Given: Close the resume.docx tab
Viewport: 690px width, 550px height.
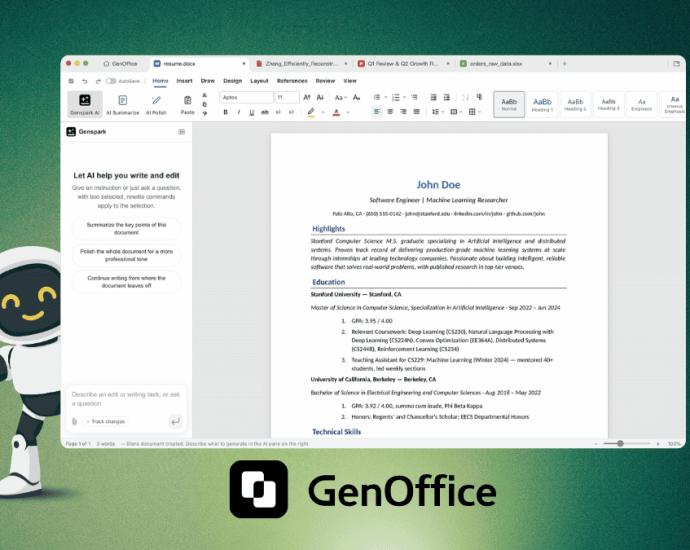Looking at the screenshot, I should pos(244,64).
